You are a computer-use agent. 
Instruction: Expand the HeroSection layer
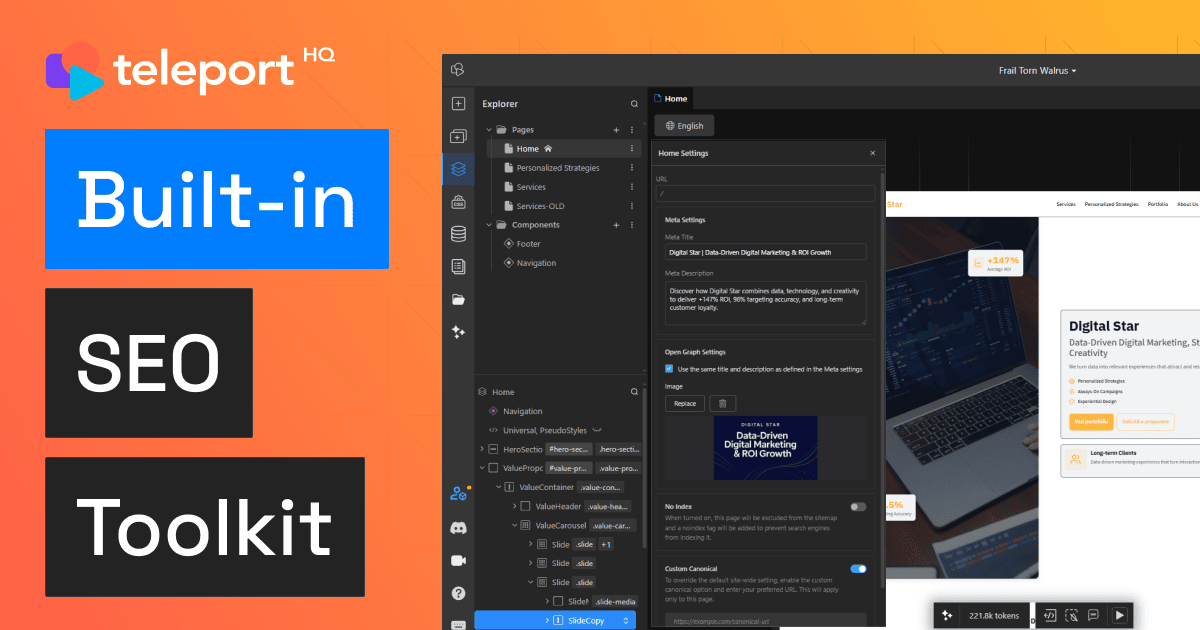tap(482, 449)
